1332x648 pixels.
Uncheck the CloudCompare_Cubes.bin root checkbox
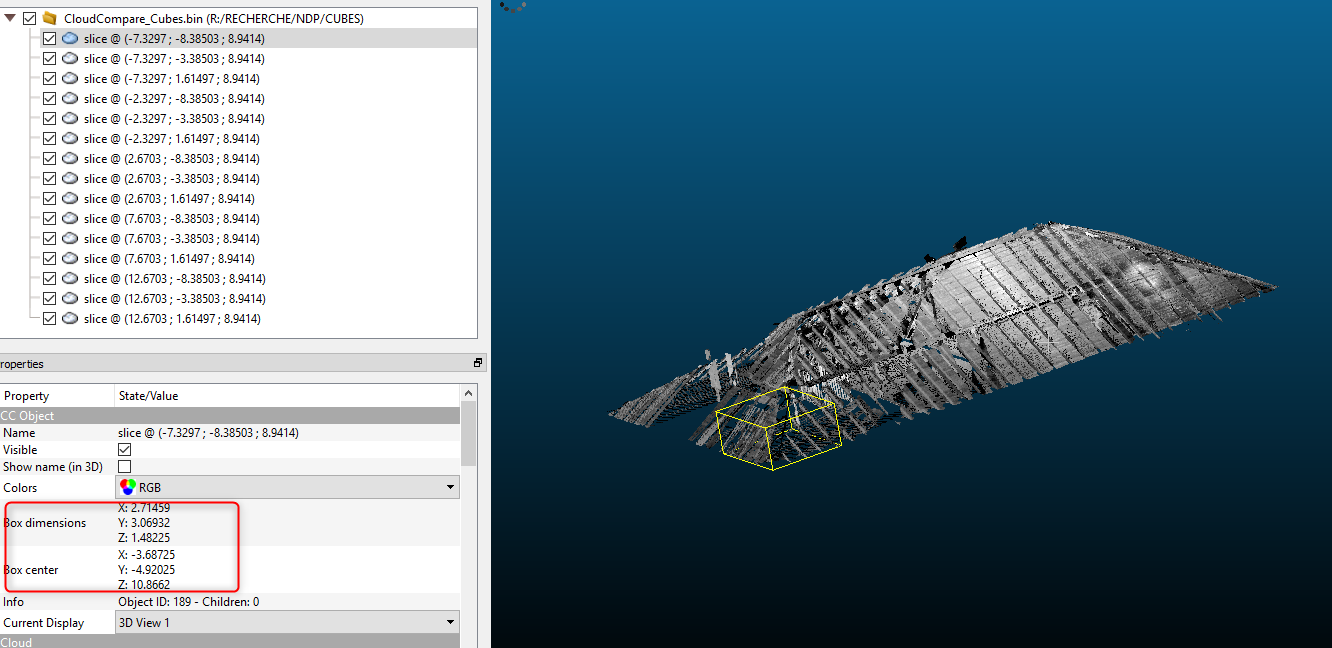[29, 18]
